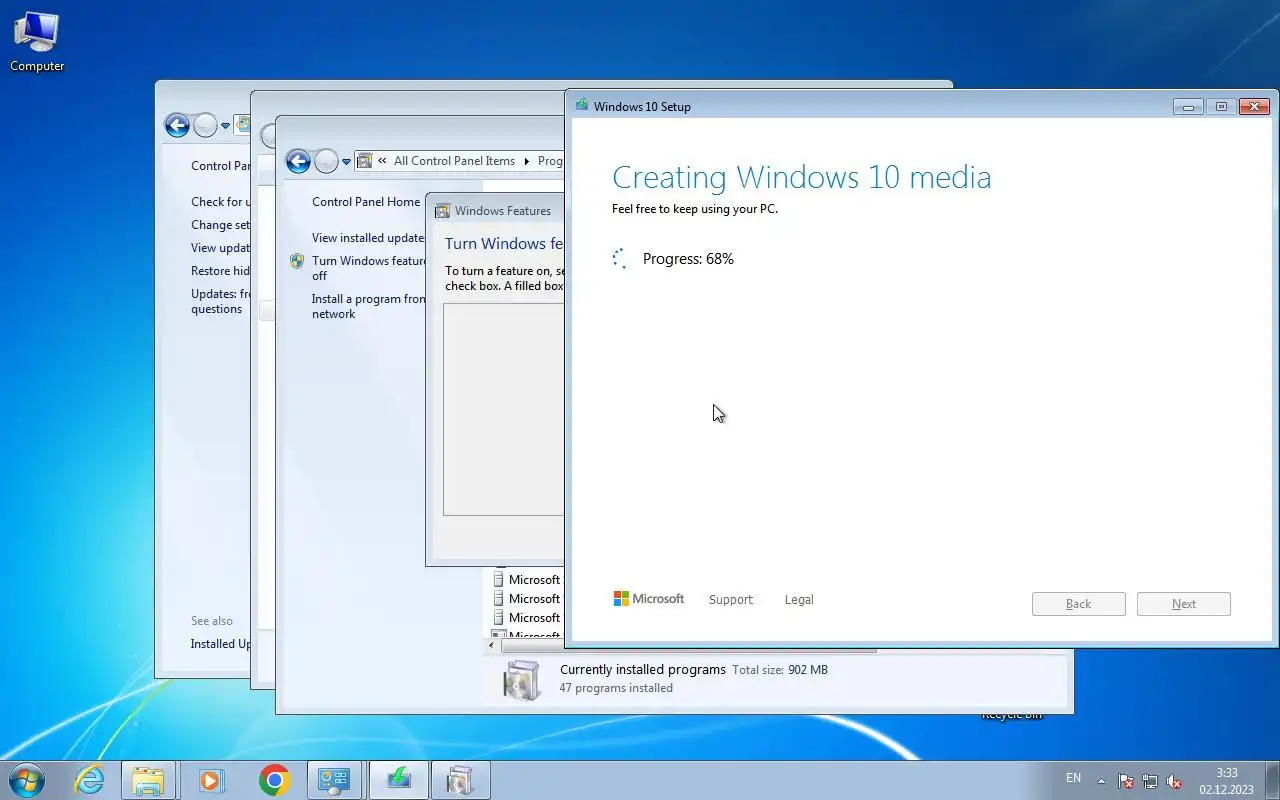This screenshot has height=800, width=1280.
Task: Click the disabled Back button in Setup
Action: pyautogui.click(x=1079, y=604)
